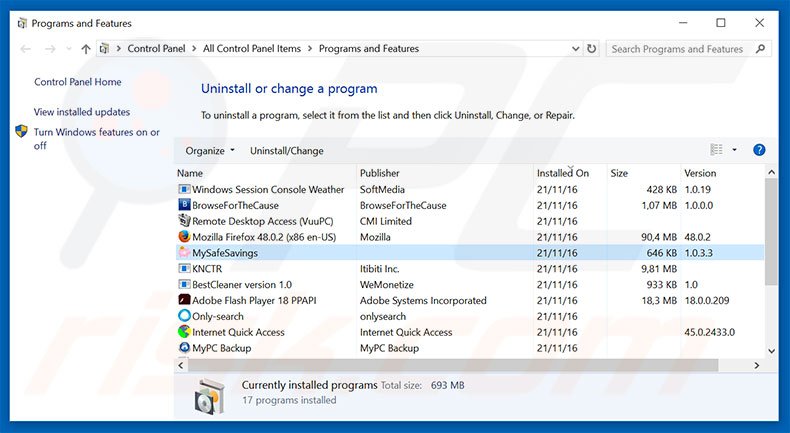The image size is (790, 433).
Task: Select the Only-search program name
Action: click(x=218, y=316)
